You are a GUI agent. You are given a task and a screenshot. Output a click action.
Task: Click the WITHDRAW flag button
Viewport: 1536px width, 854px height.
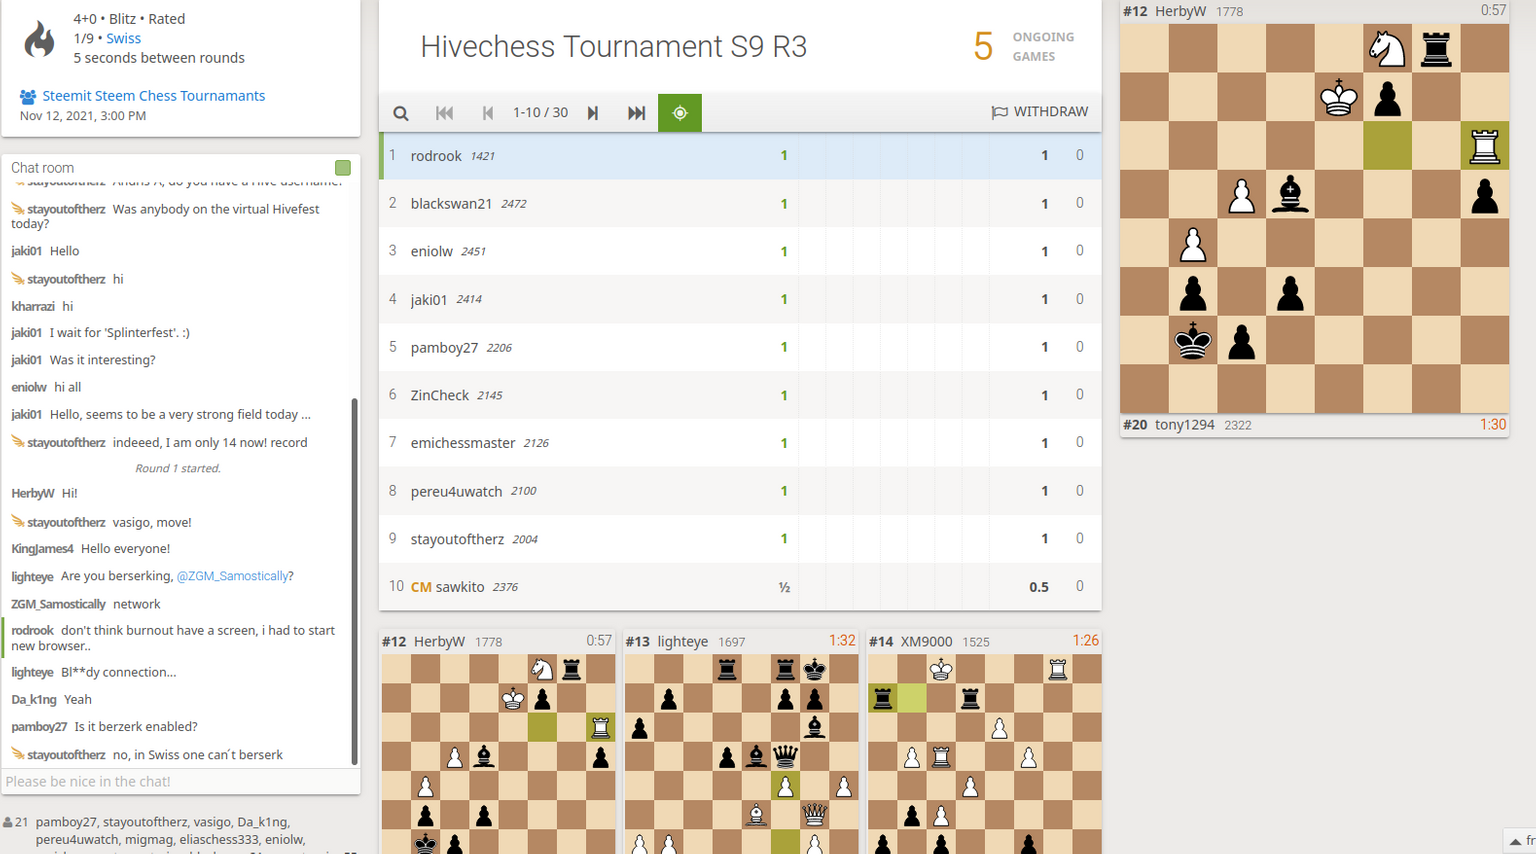click(x=1040, y=112)
